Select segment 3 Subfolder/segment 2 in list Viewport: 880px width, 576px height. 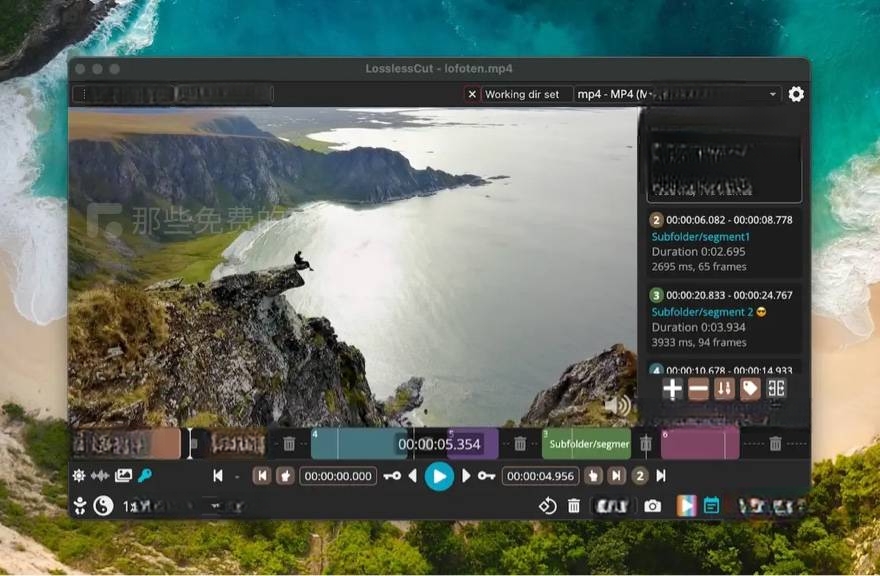(723, 318)
